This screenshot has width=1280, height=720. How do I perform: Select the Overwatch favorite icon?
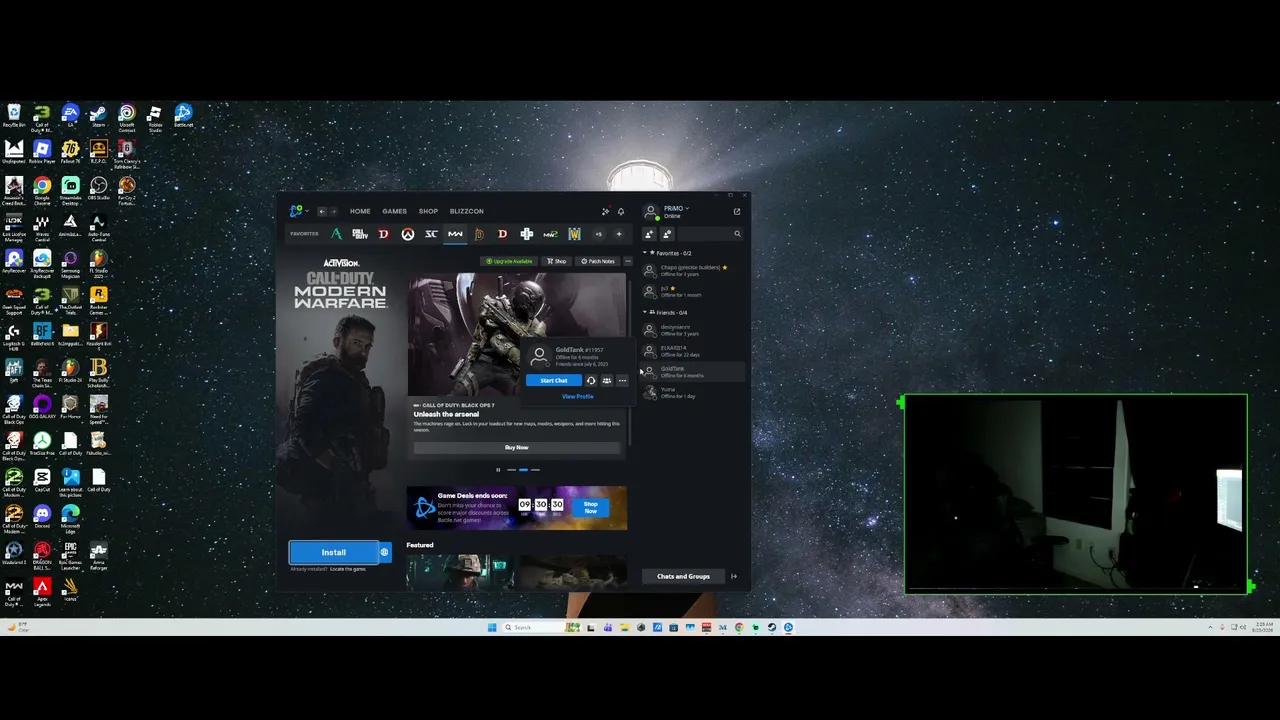(x=408, y=234)
